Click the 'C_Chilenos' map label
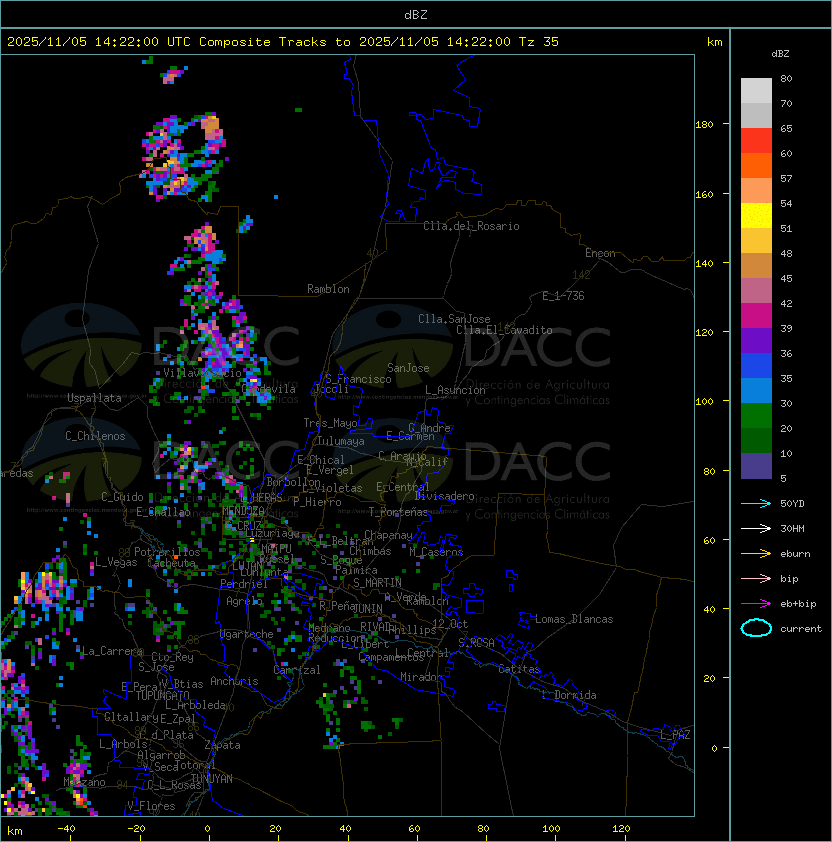This screenshot has width=832, height=842. (x=95, y=436)
